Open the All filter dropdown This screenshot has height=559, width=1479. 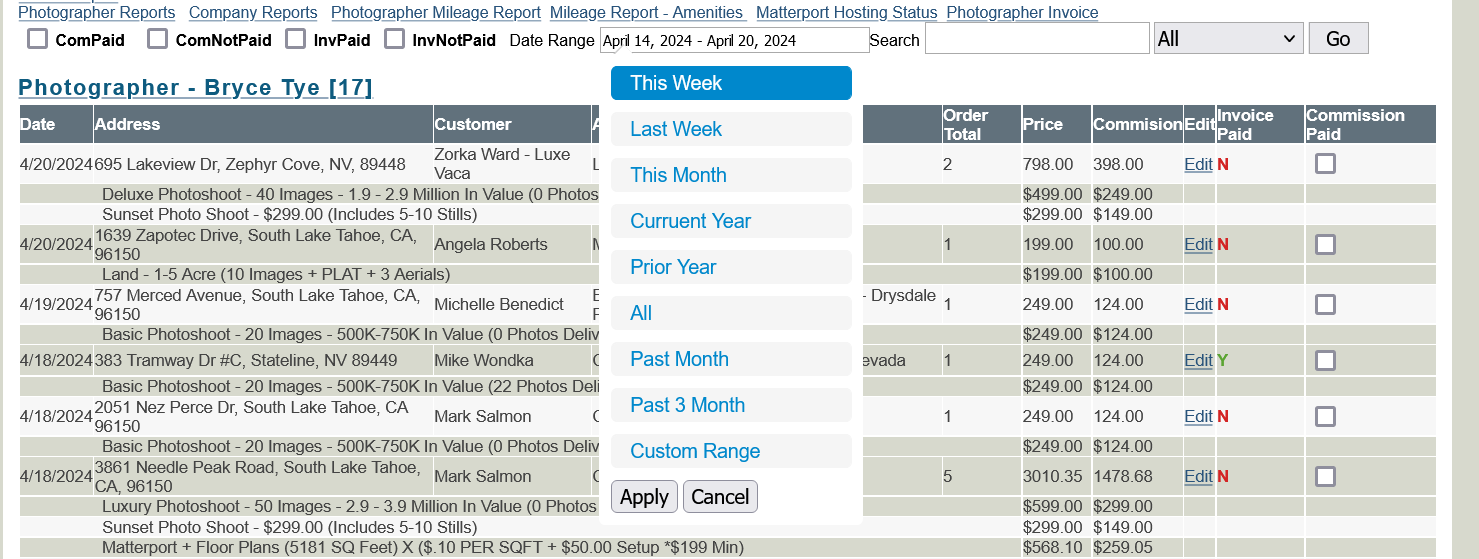(x=1227, y=39)
